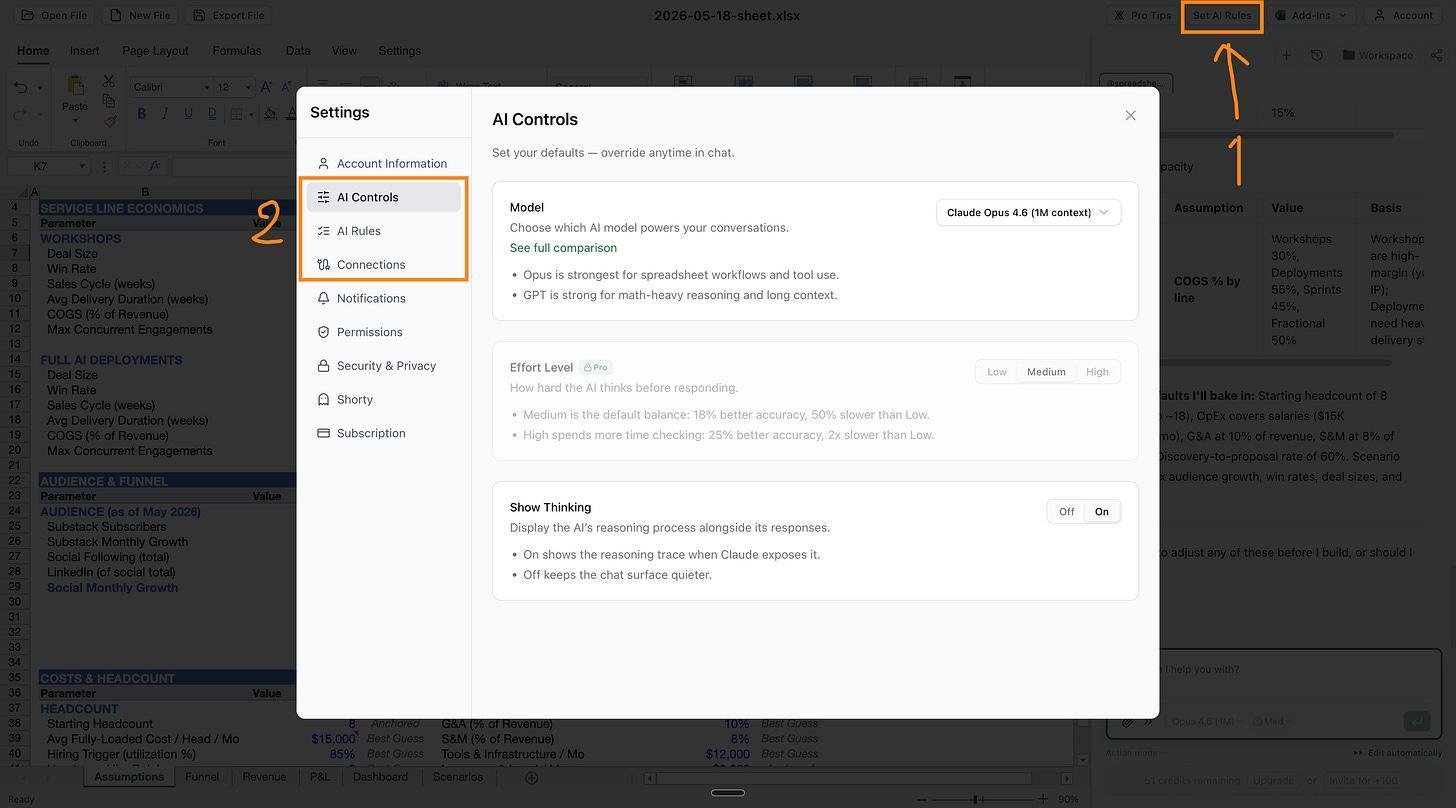Click the Format Painter brush icon
This screenshot has width=1456, height=808.
click(x=109, y=121)
